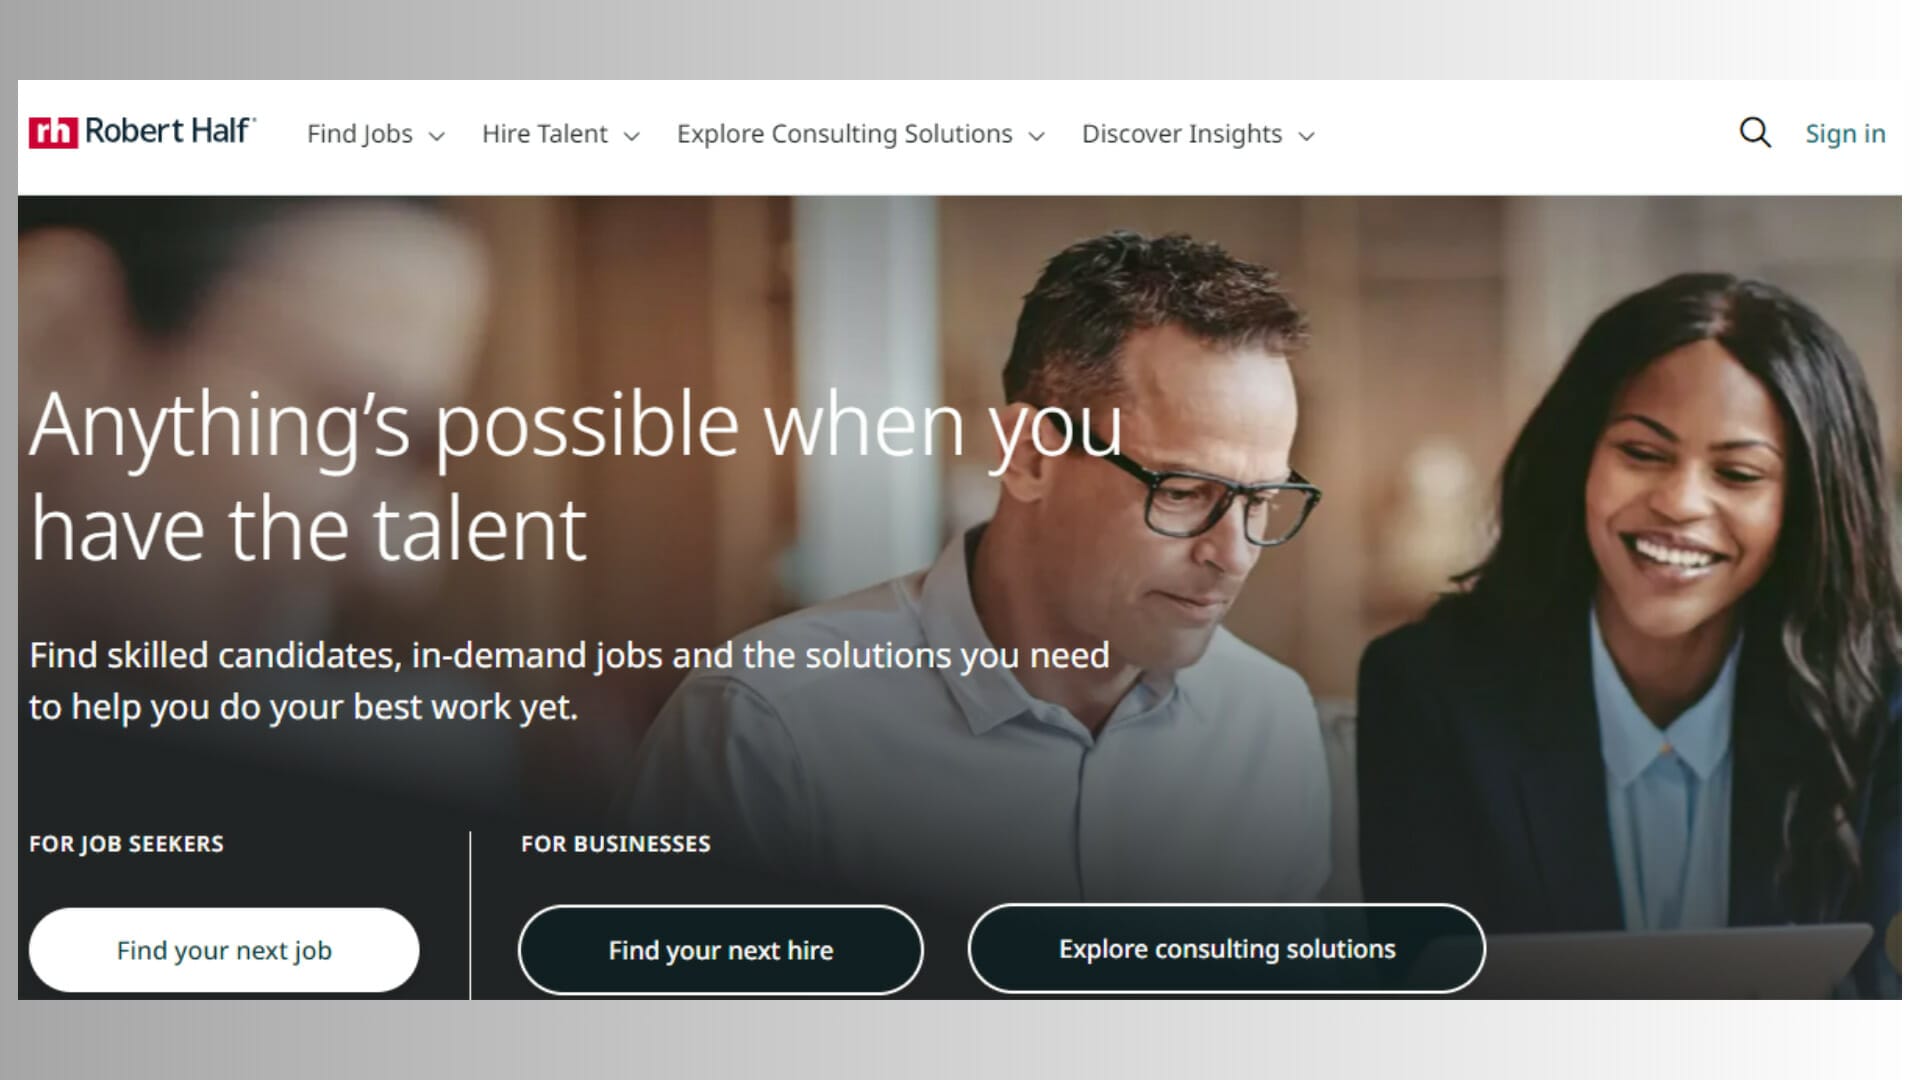
Task: Click the Explore consulting solutions button
Action: pos(1226,949)
